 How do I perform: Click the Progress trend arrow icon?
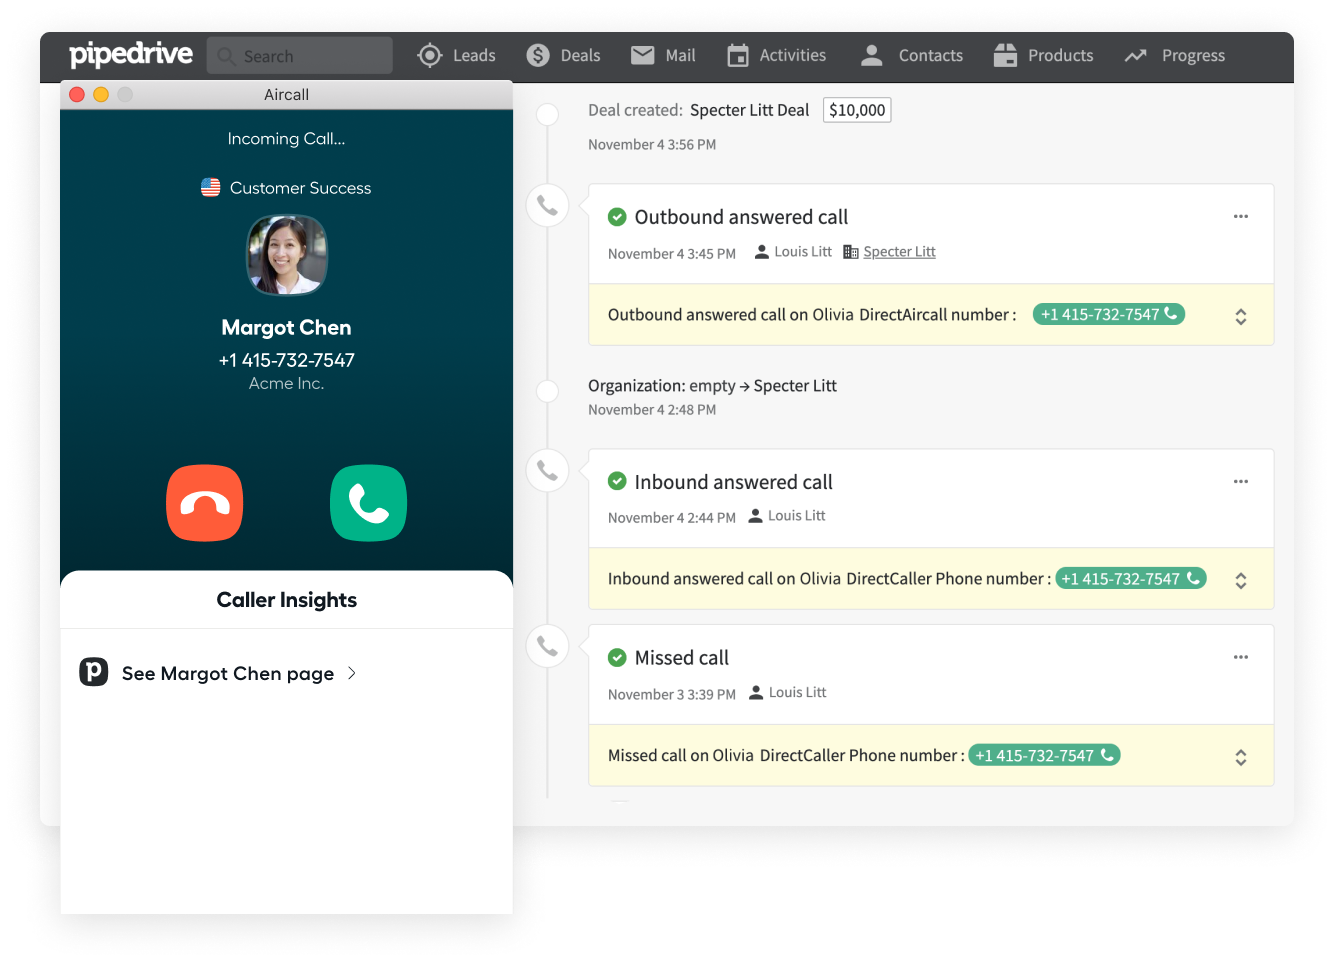pos(1135,56)
